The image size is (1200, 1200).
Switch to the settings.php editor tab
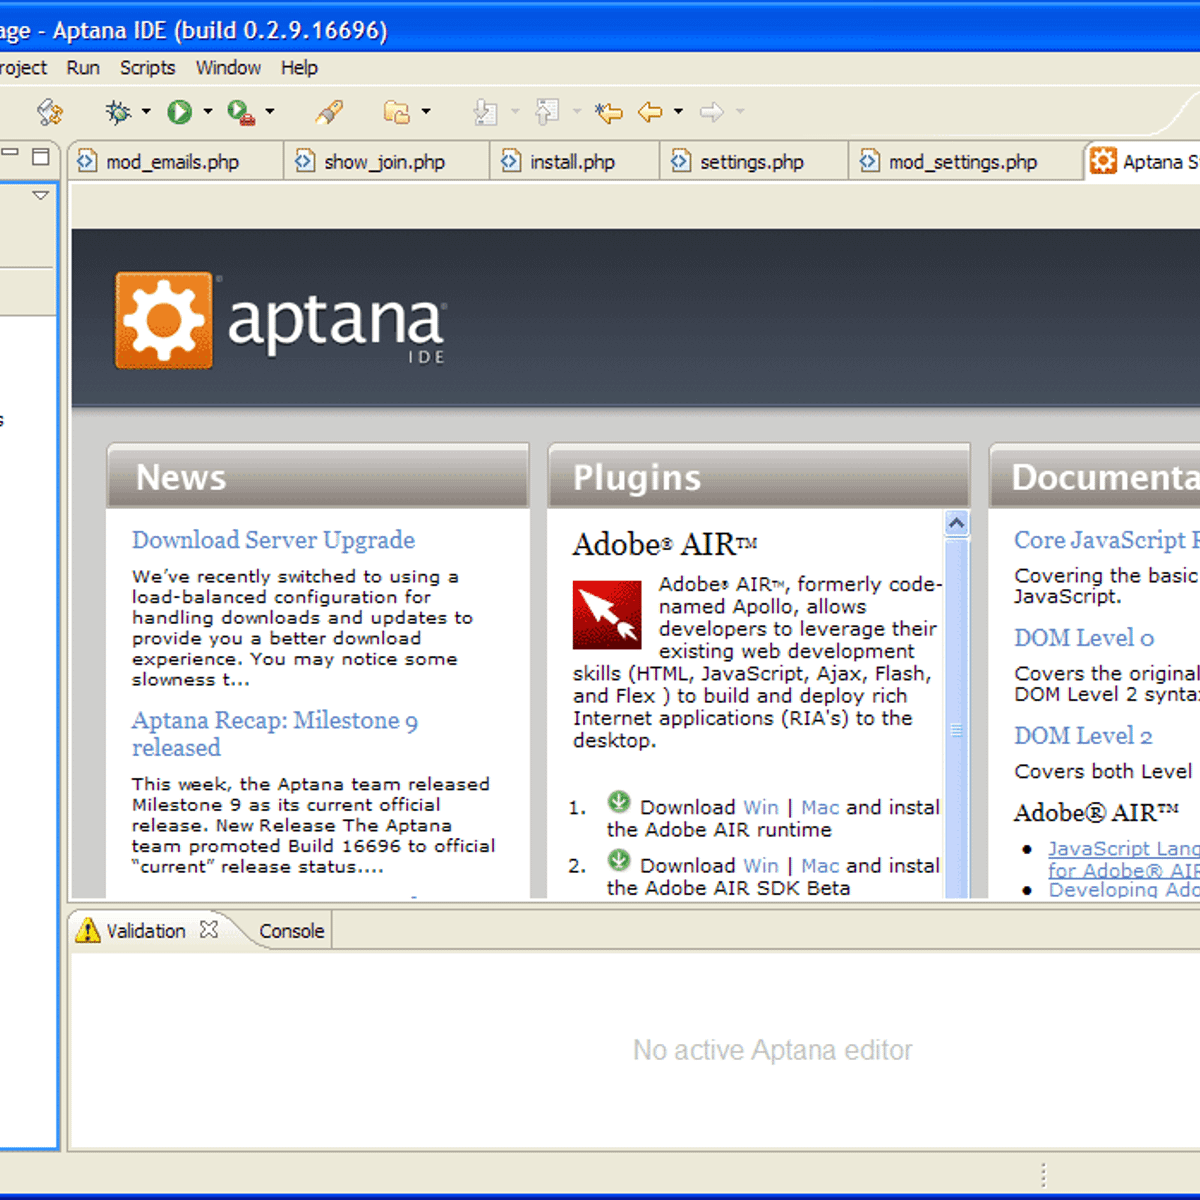coord(754,161)
